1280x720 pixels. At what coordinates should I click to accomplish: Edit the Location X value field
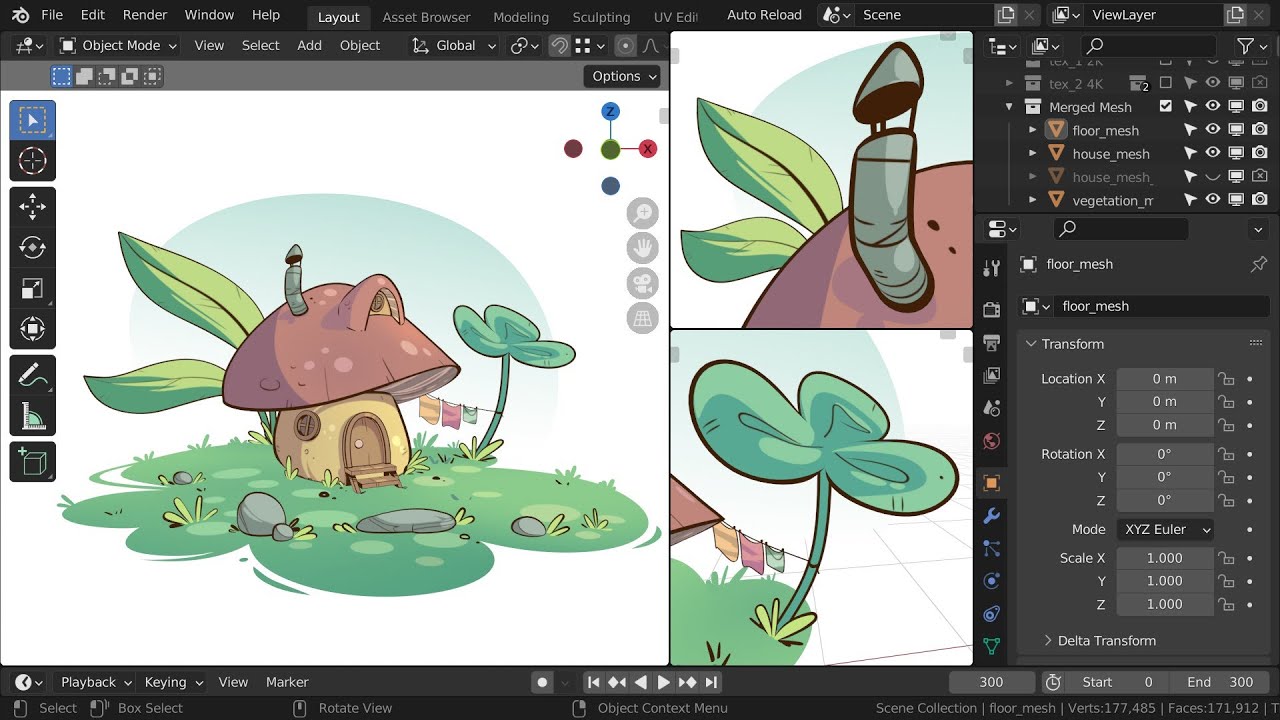1164,378
